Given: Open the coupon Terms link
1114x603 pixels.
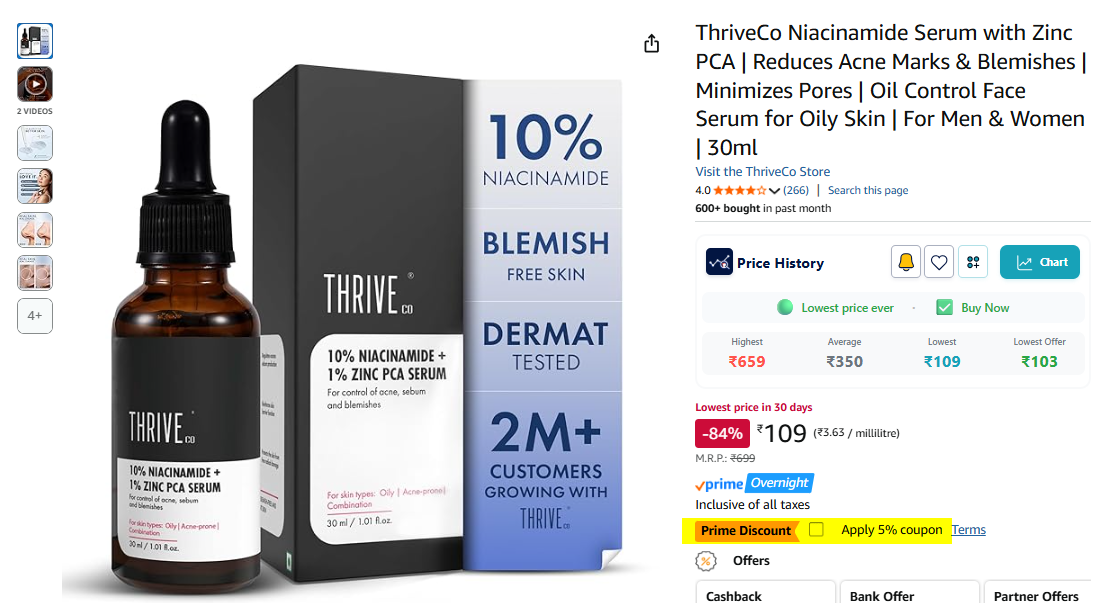Looking at the screenshot, I should pyautogui.click(x=968, y=530).
